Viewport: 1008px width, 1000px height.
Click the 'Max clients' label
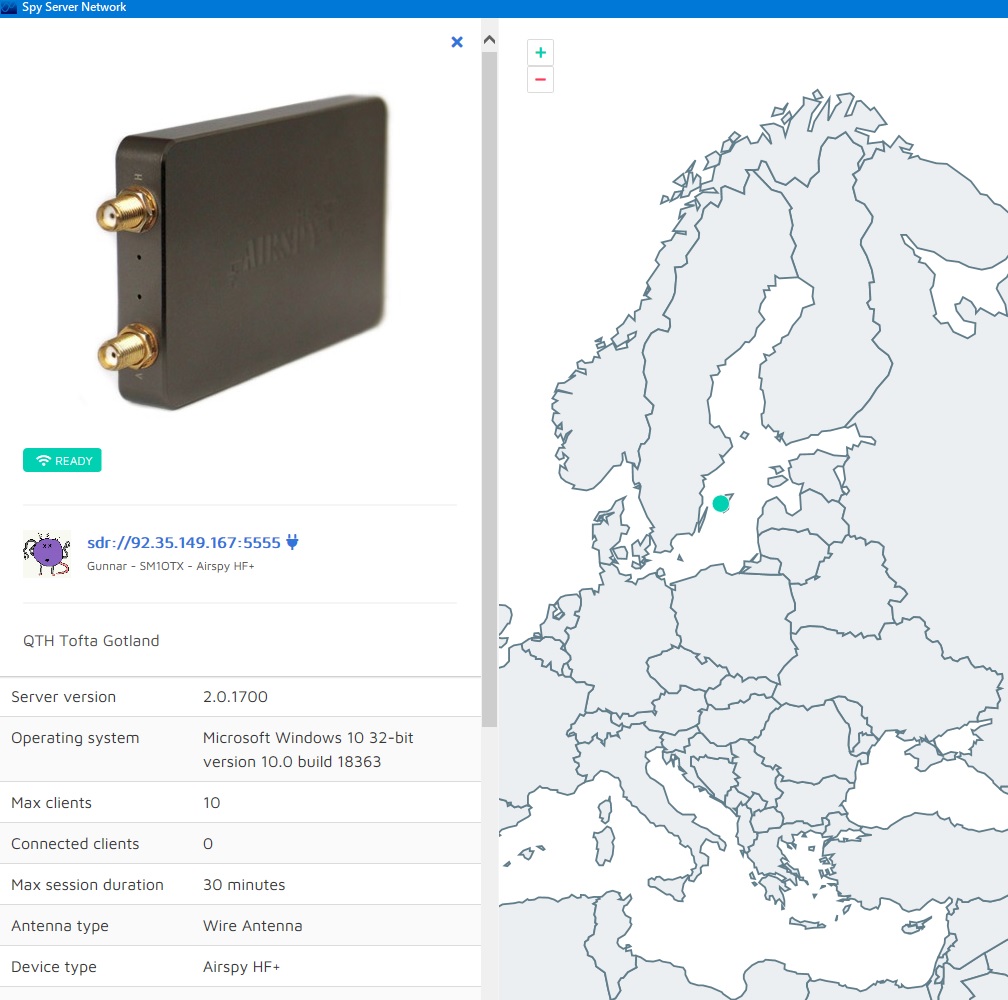51,803
